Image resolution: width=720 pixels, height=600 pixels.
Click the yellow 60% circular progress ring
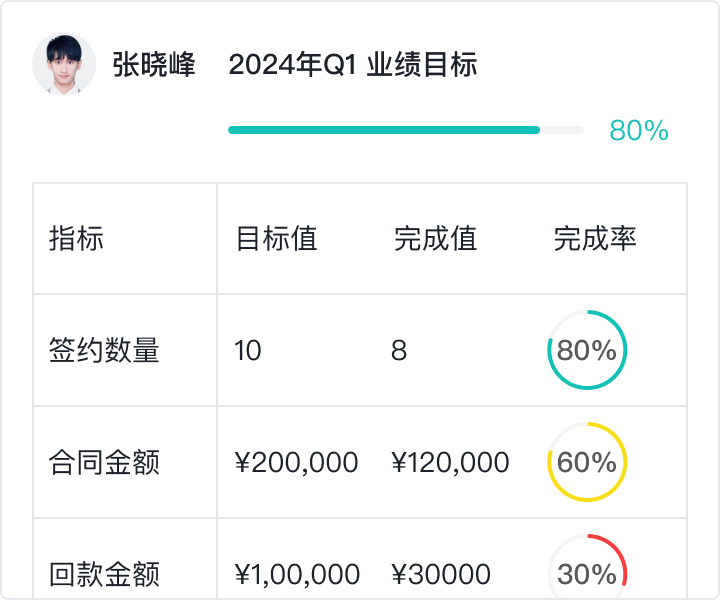pos(587,462)
